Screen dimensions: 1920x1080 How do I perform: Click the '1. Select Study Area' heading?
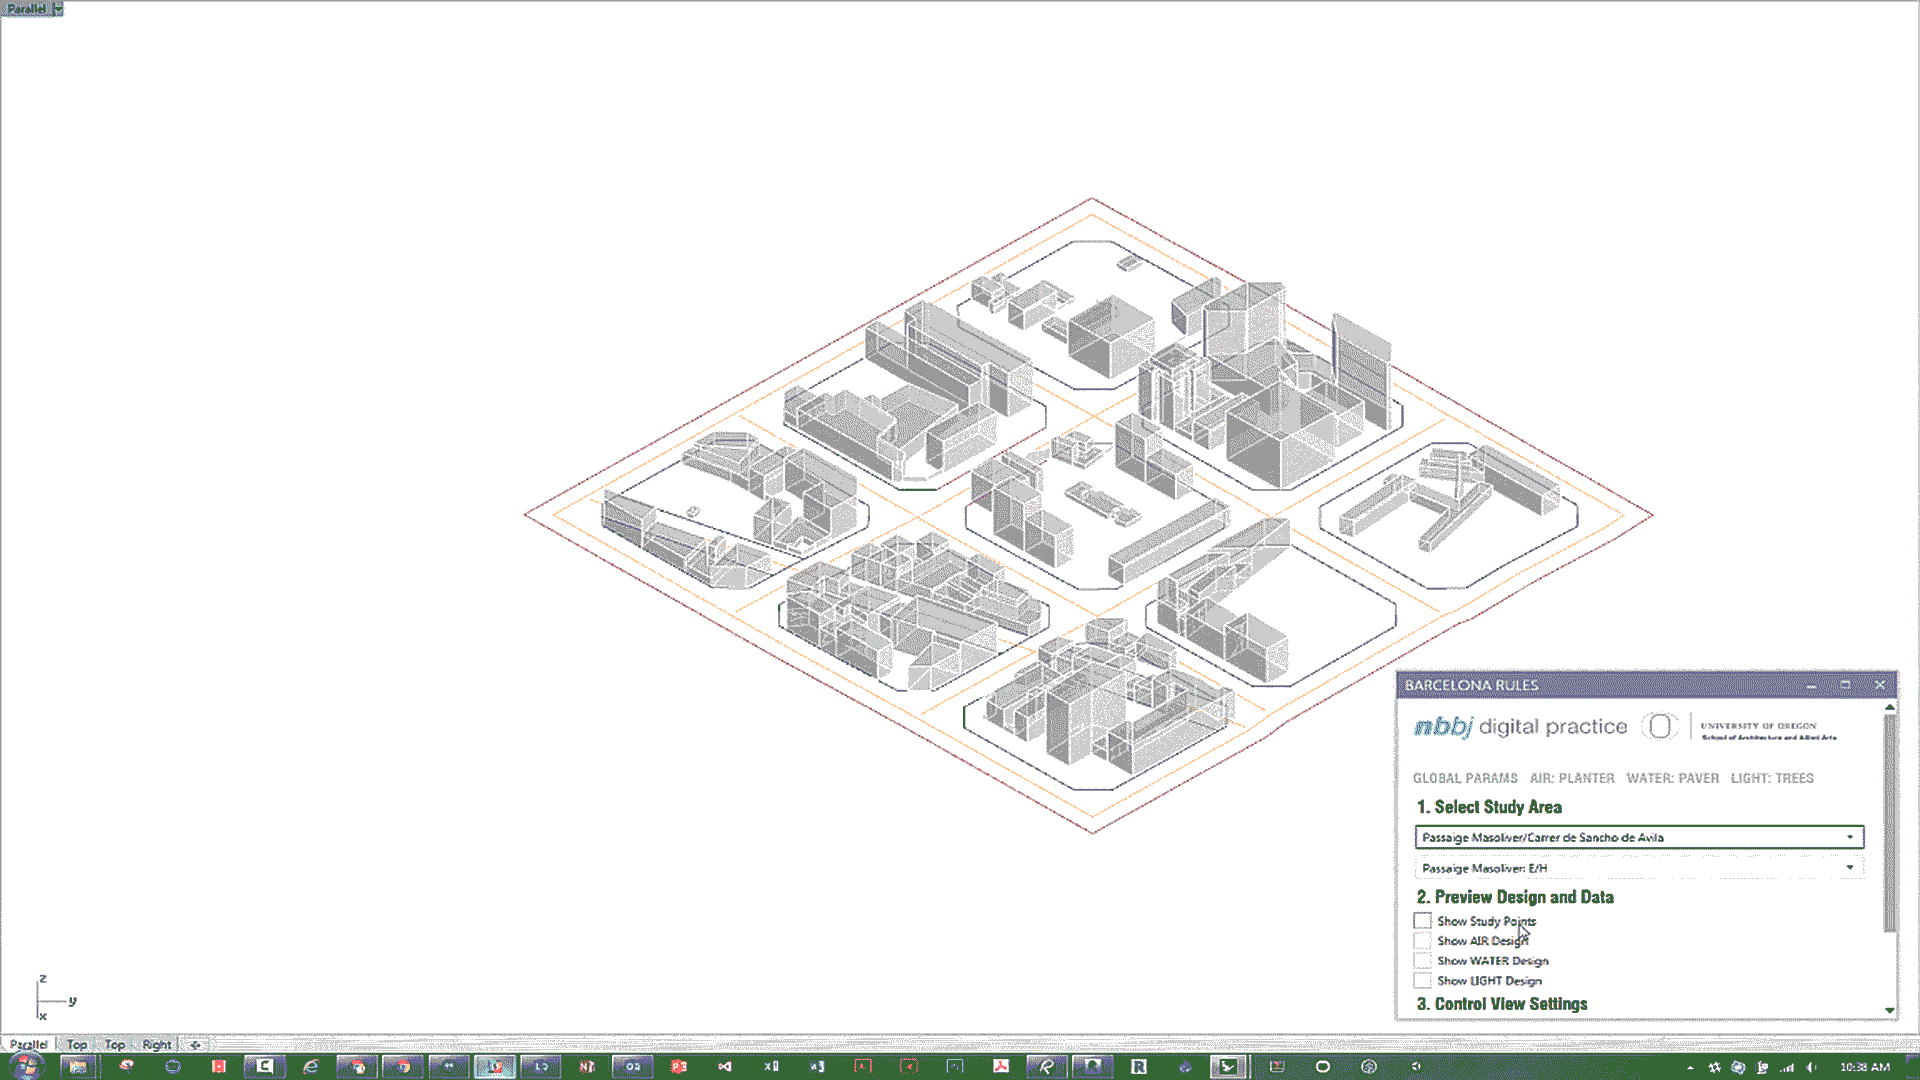[x=1489, y=807]
